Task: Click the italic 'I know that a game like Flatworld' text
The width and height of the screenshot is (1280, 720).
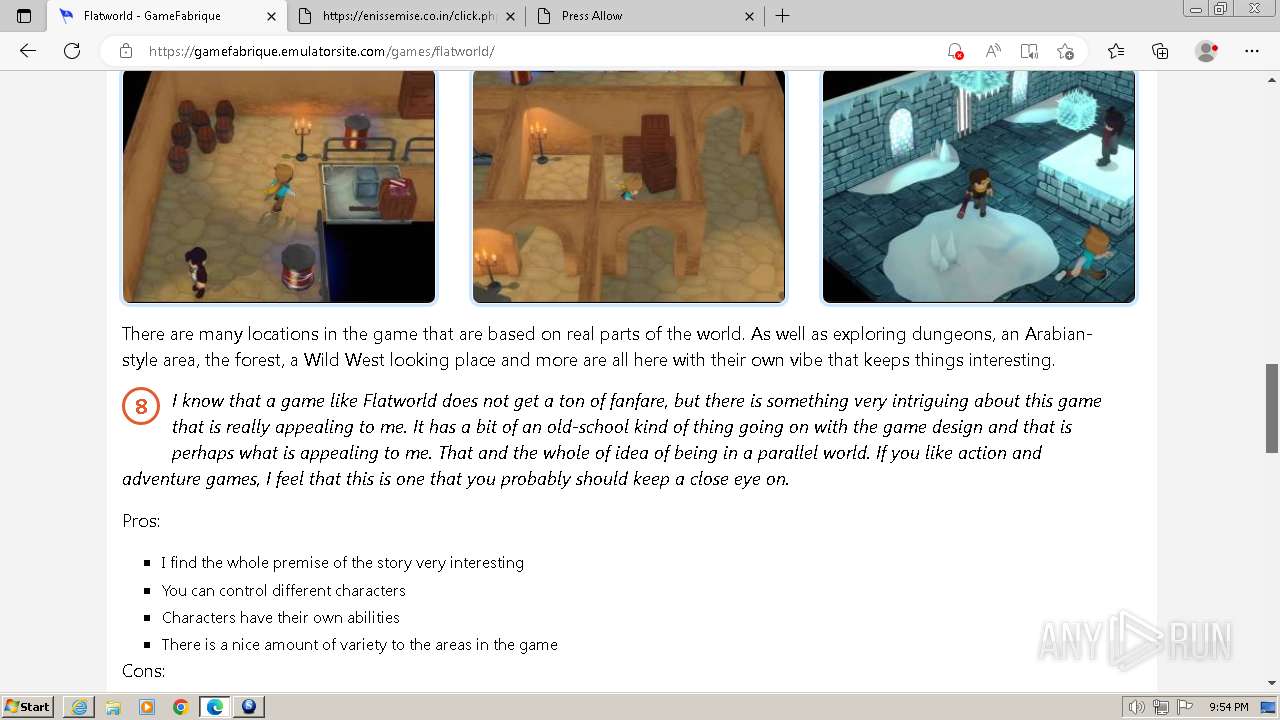Action: (612, 440)
